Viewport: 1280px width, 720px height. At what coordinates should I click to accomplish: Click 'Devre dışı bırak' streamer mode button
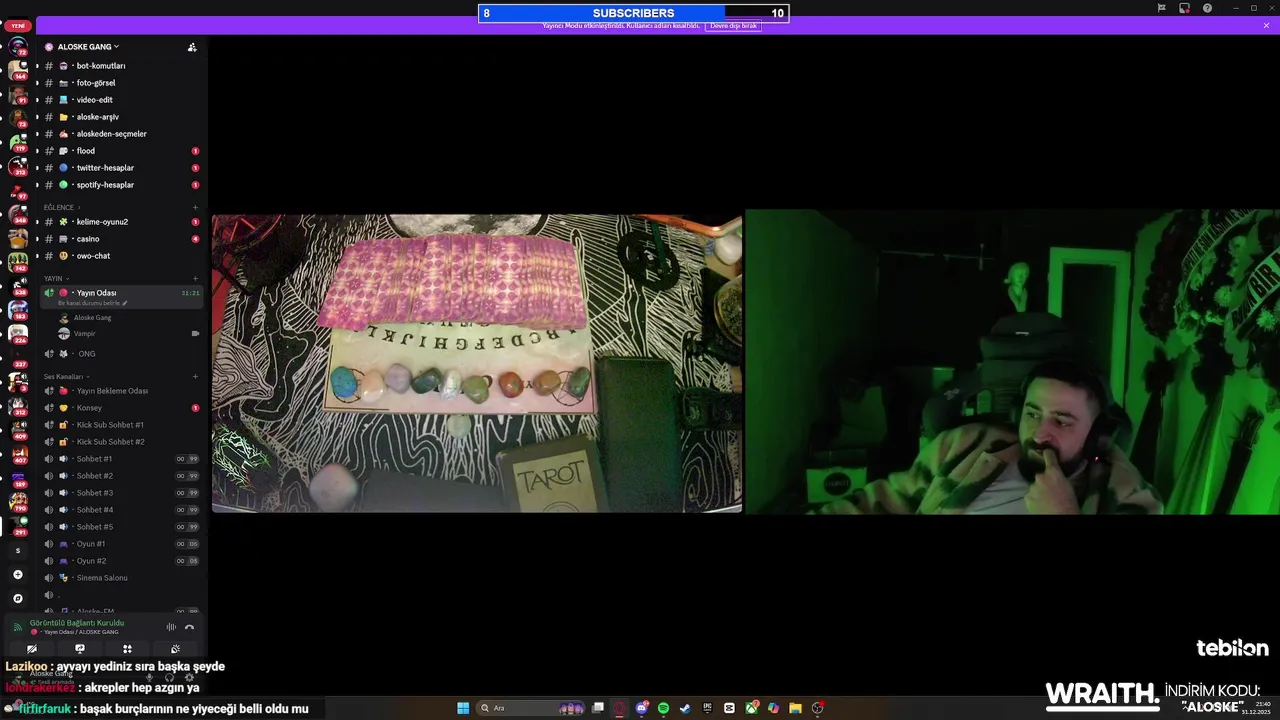point(733,26)
